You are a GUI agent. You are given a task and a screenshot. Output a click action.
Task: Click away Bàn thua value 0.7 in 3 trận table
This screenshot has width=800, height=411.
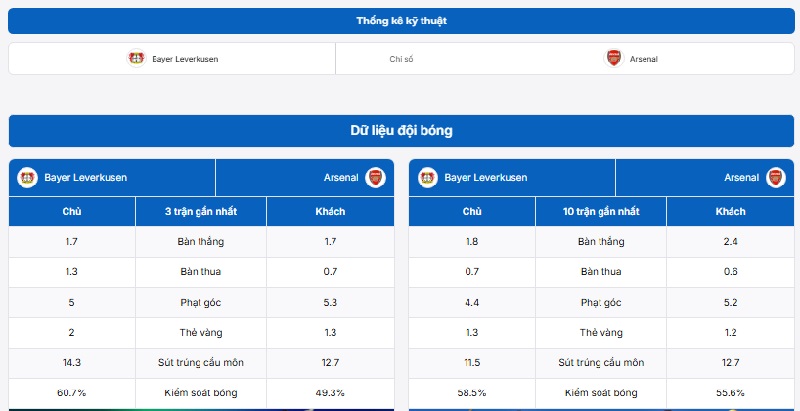330,272
